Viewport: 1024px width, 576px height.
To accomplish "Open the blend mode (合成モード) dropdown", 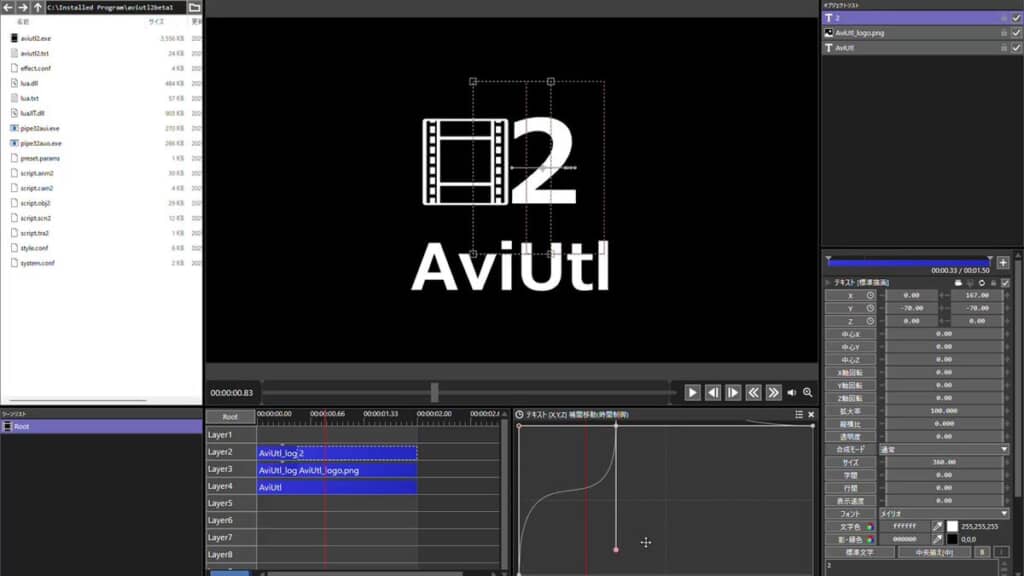I will [944, 449].
